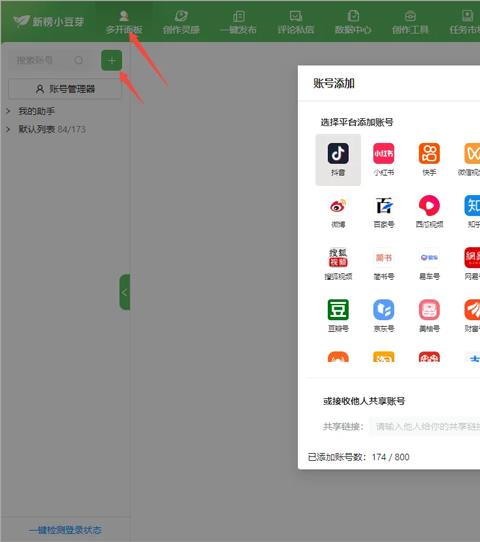Click the 账号添加 dialog title
The width and height of the screenshot is (480, 542).
334,83
